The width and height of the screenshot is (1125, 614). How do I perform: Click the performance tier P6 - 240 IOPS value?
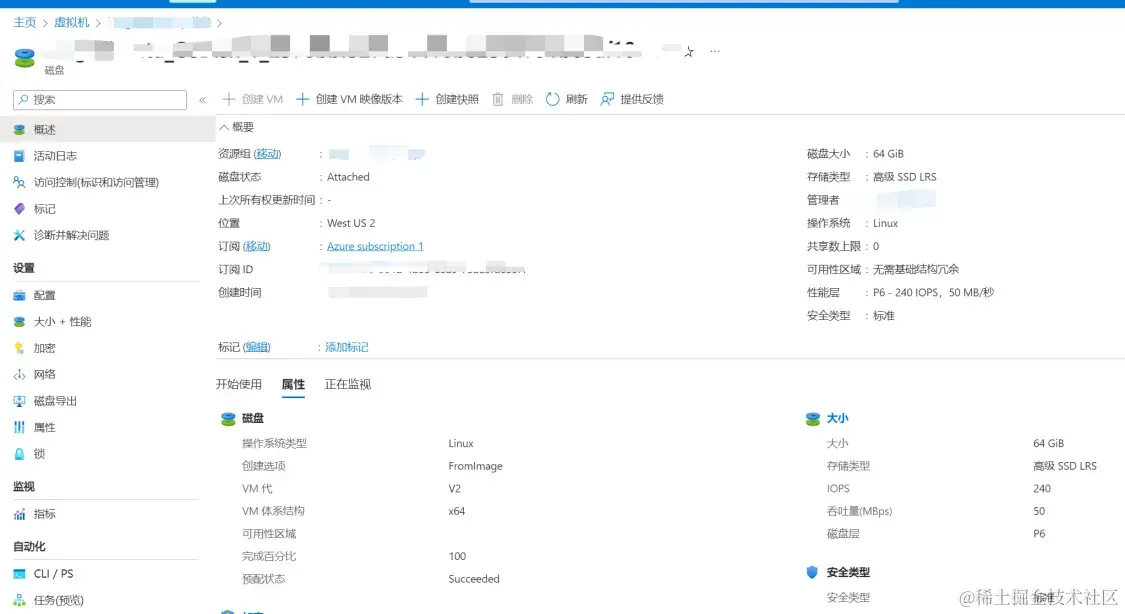point(933,293)
